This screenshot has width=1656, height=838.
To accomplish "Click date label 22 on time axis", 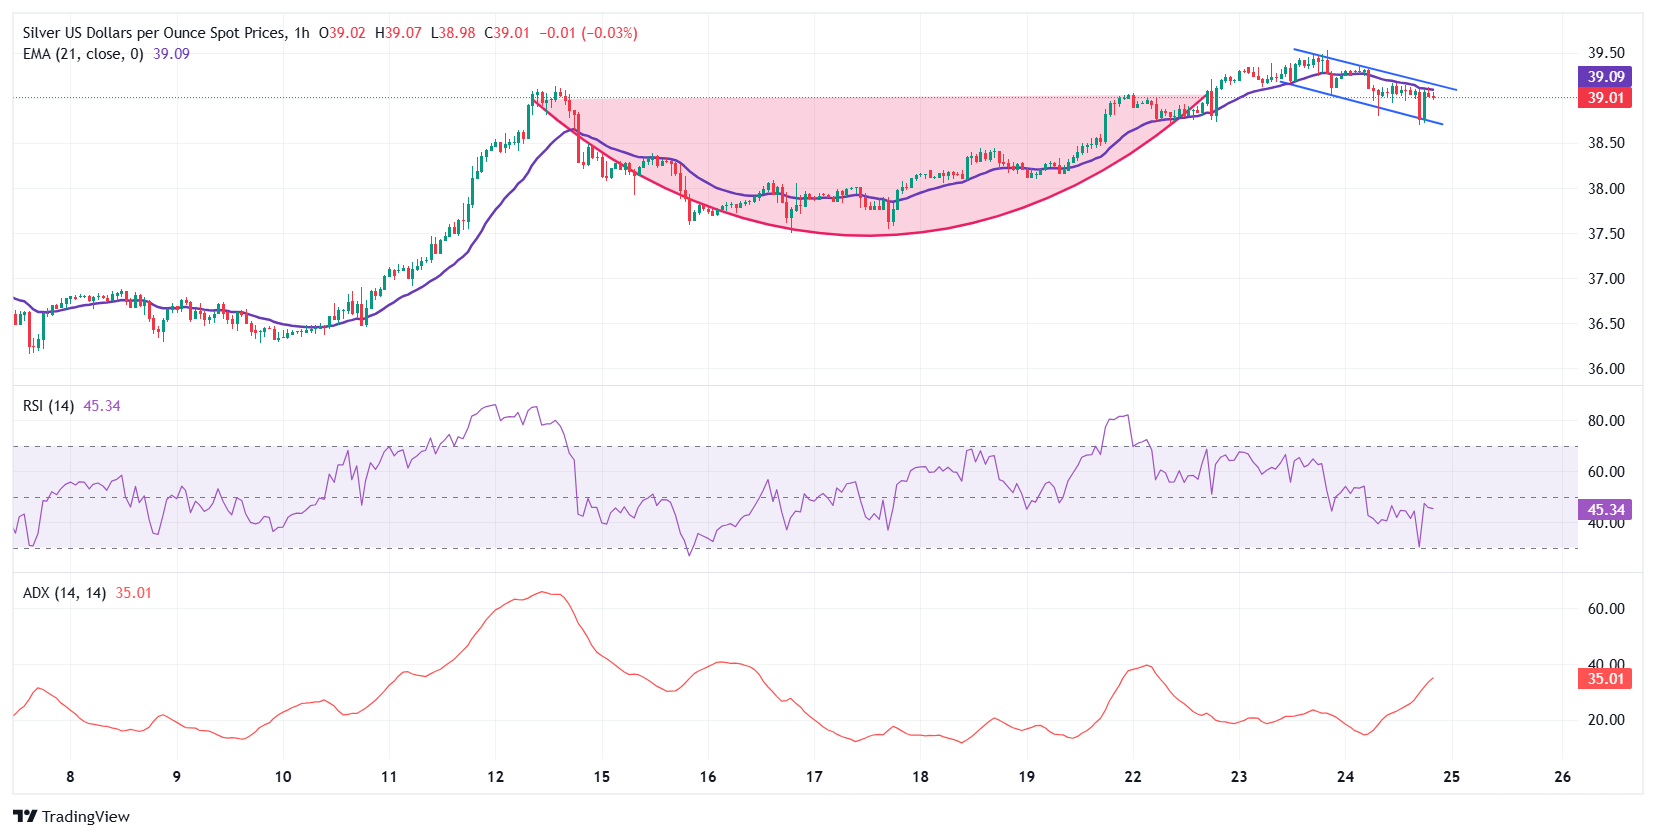I will [1133, 777].
